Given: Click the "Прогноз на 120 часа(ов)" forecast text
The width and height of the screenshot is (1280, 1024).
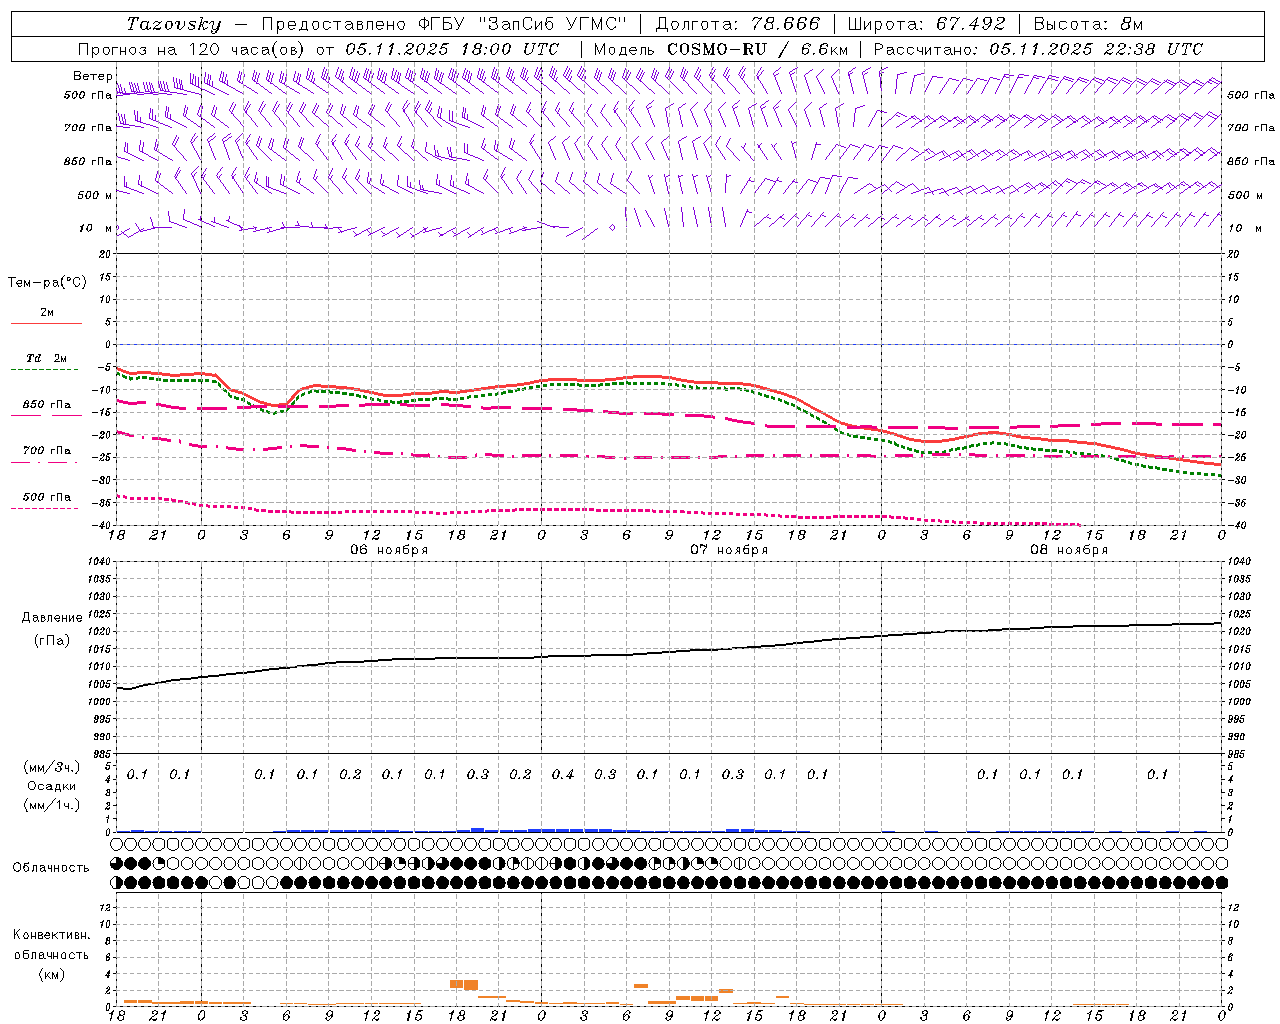Looking at the screenshot, I should coord(192,49).
